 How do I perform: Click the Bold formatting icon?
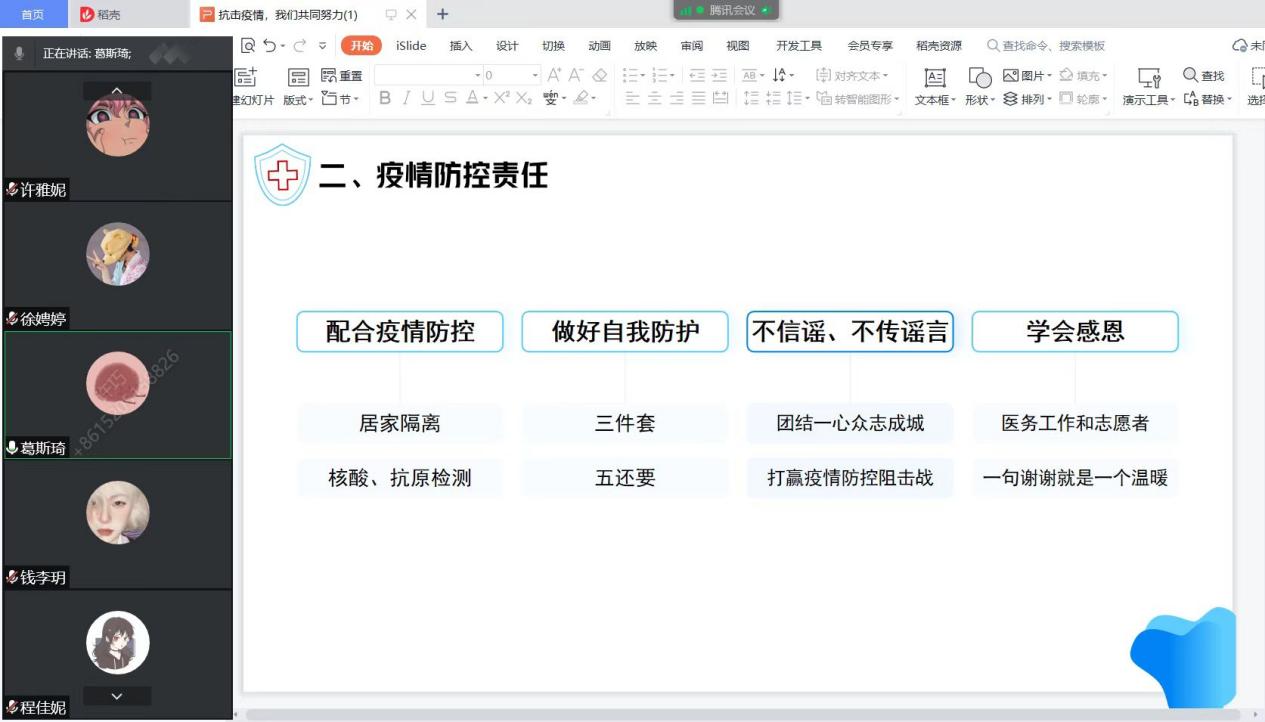tap(385, 98)
